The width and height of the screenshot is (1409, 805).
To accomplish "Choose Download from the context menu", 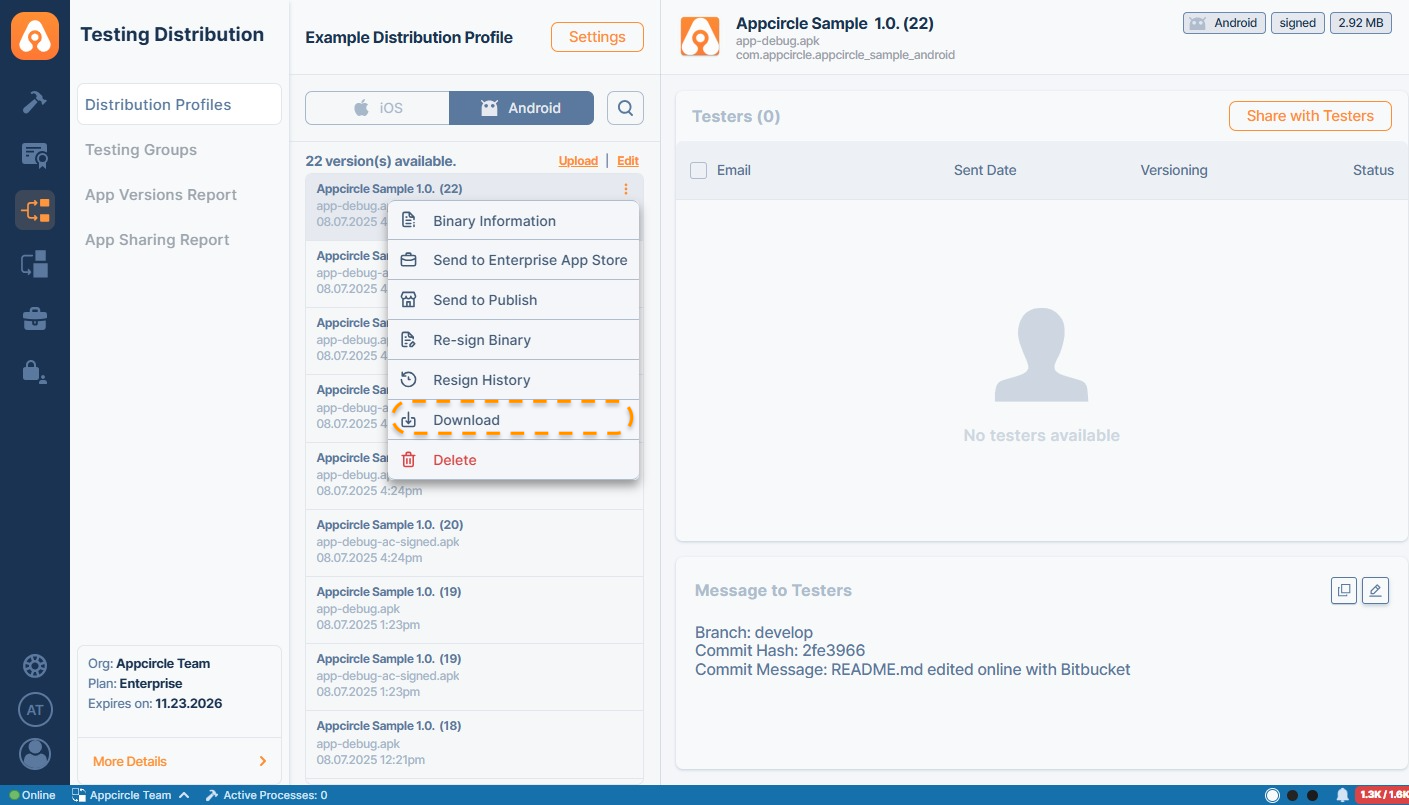I will tap(466, 420).
